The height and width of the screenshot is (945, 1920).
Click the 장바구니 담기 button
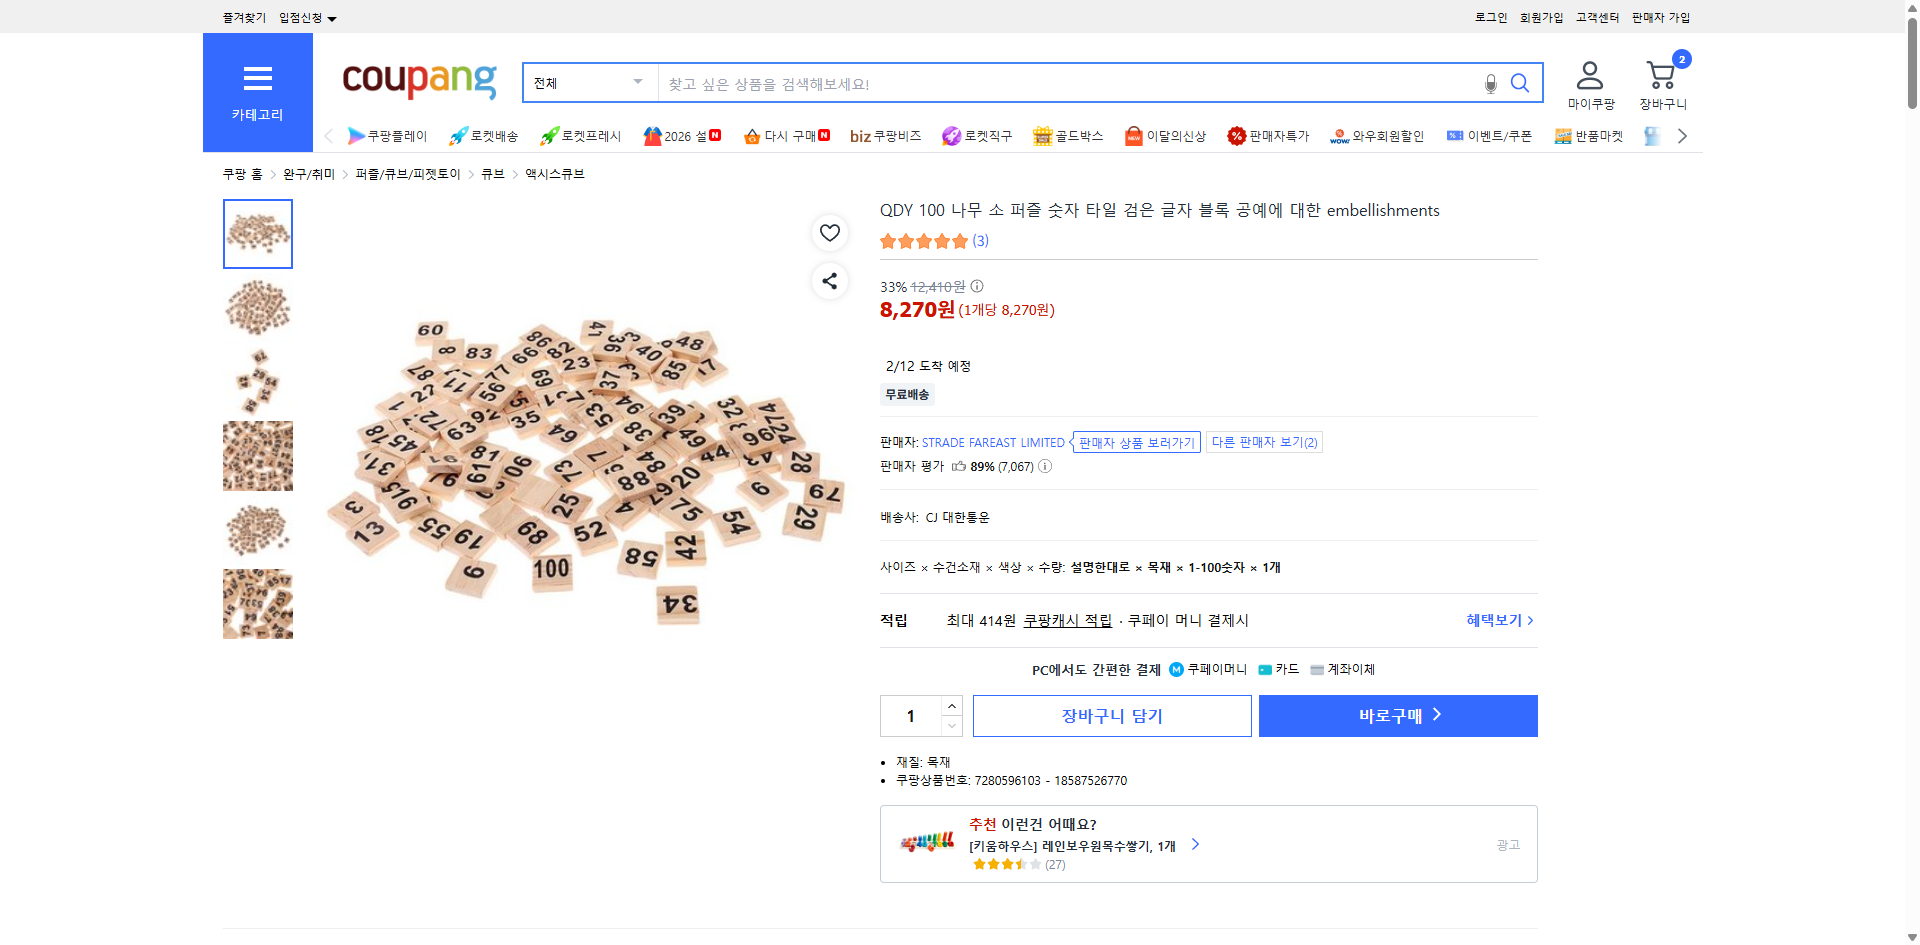[1111, 715]
